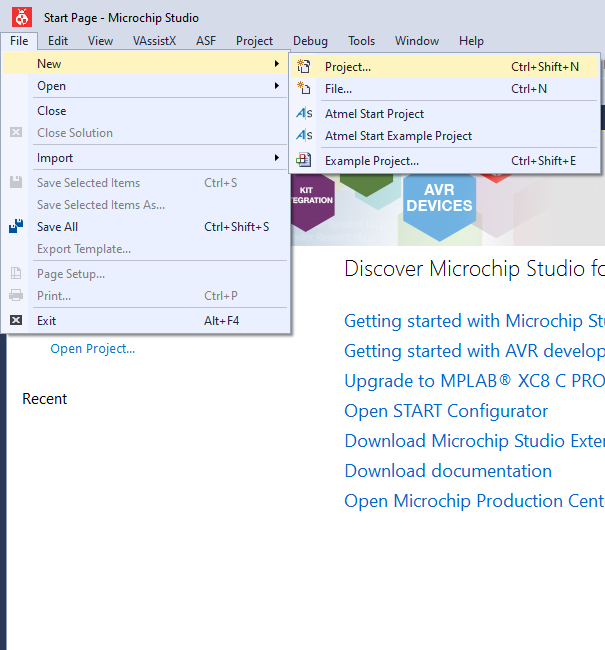Click Discover Microchip Studio heading text
605x650 pixels.
tap(474, 268)
